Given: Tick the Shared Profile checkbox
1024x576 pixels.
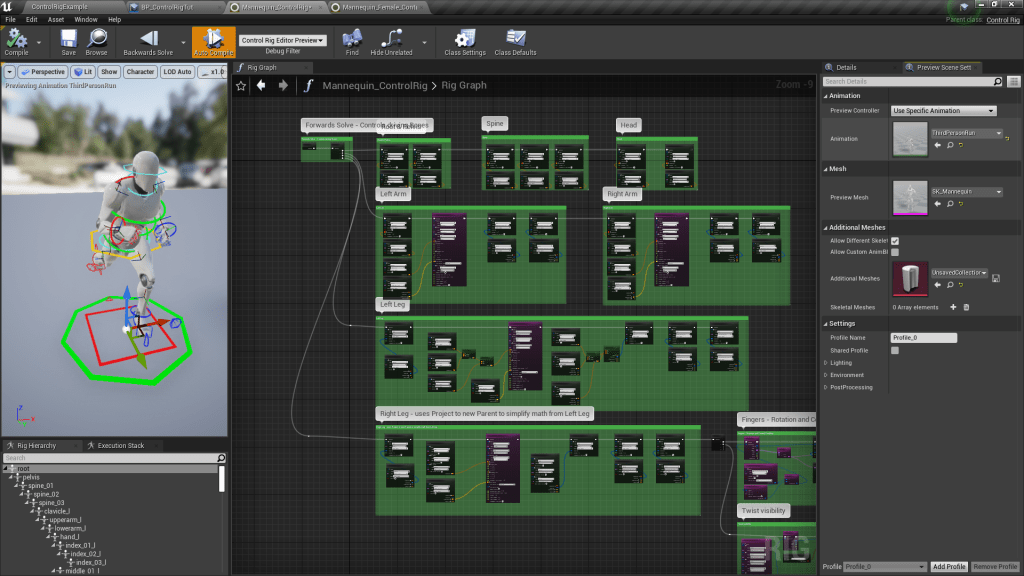Looking at the screenshot, I should click(895, 350).
